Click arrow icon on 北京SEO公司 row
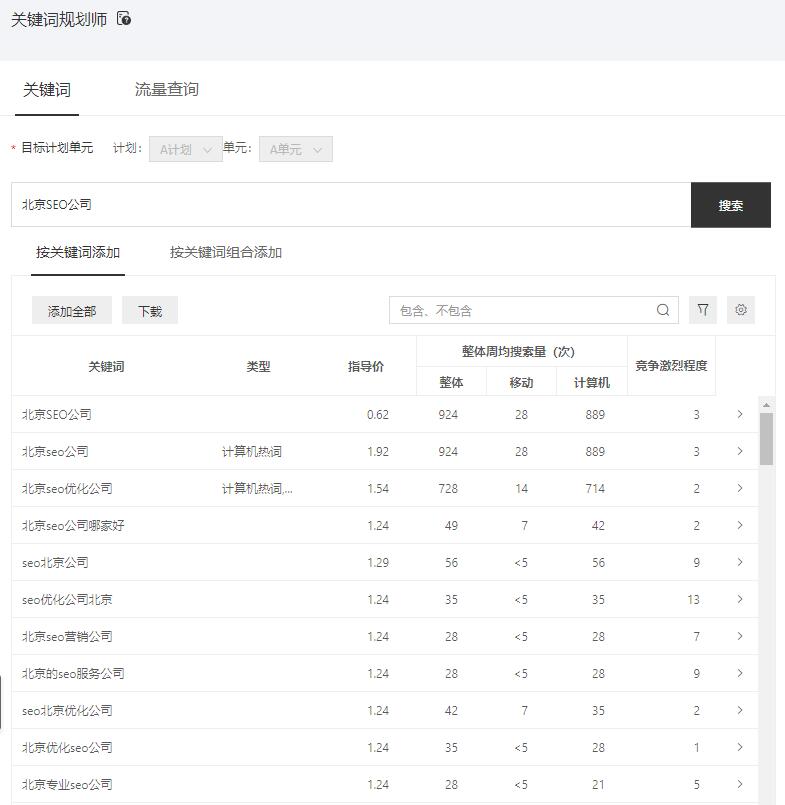Viewport: 785px width, 805px height. click(740, 414)
